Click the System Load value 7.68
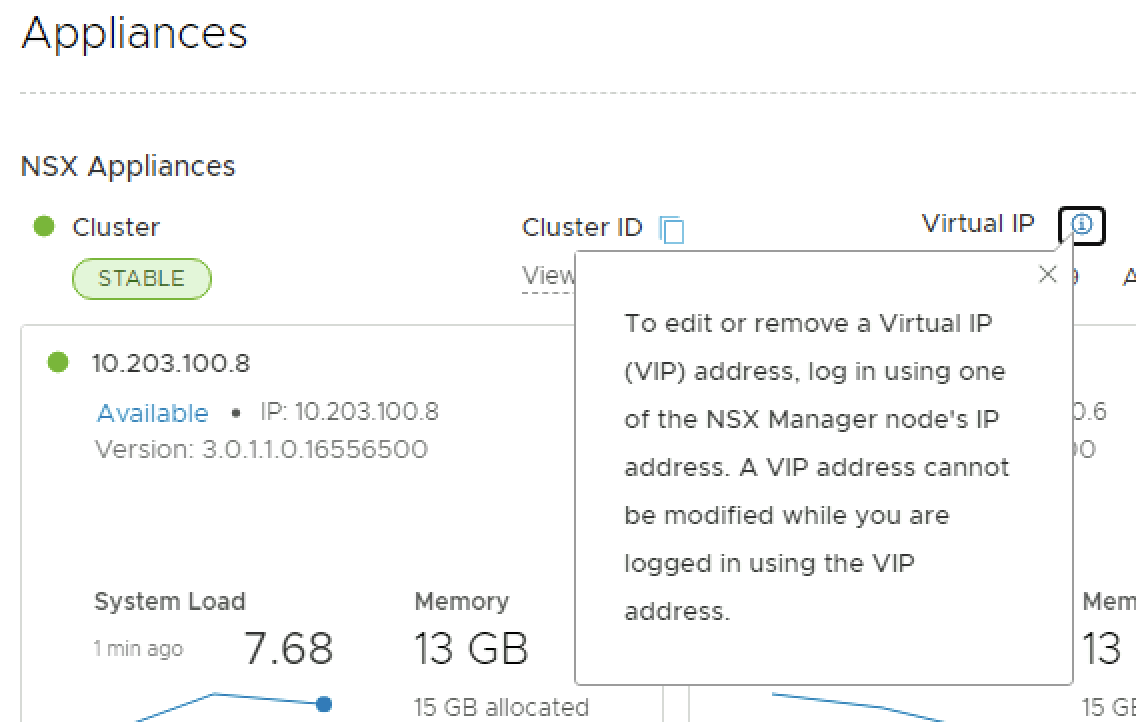The width and height of the screenshot is (1136, 722). tap(288, 650)
